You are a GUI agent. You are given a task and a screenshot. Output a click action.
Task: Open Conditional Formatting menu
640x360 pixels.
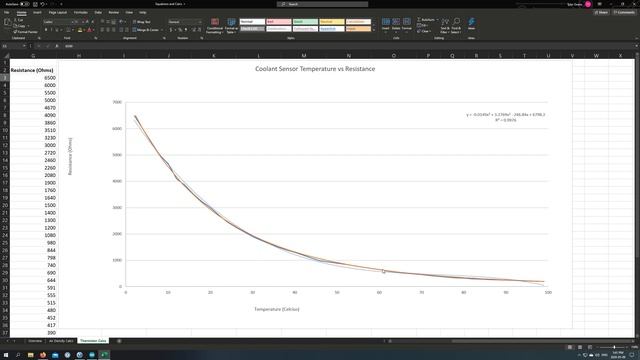coord(215,25)
